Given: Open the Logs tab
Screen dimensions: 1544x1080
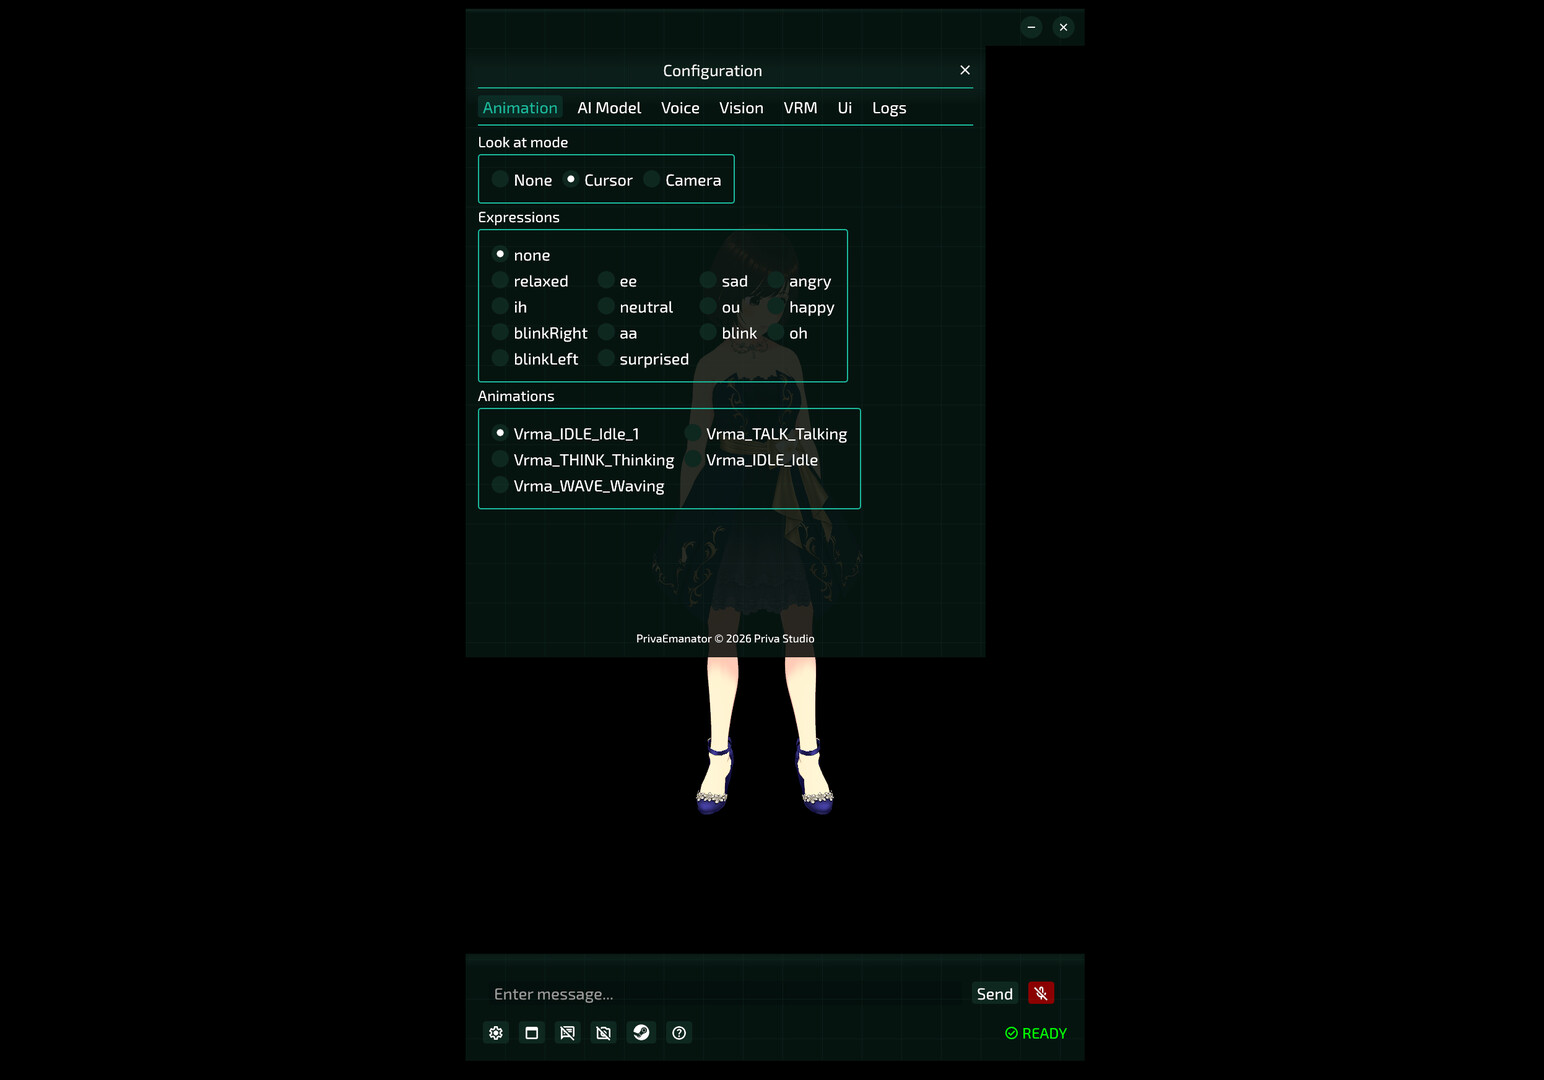Looking at the screenshot, I should click(889, 108).
